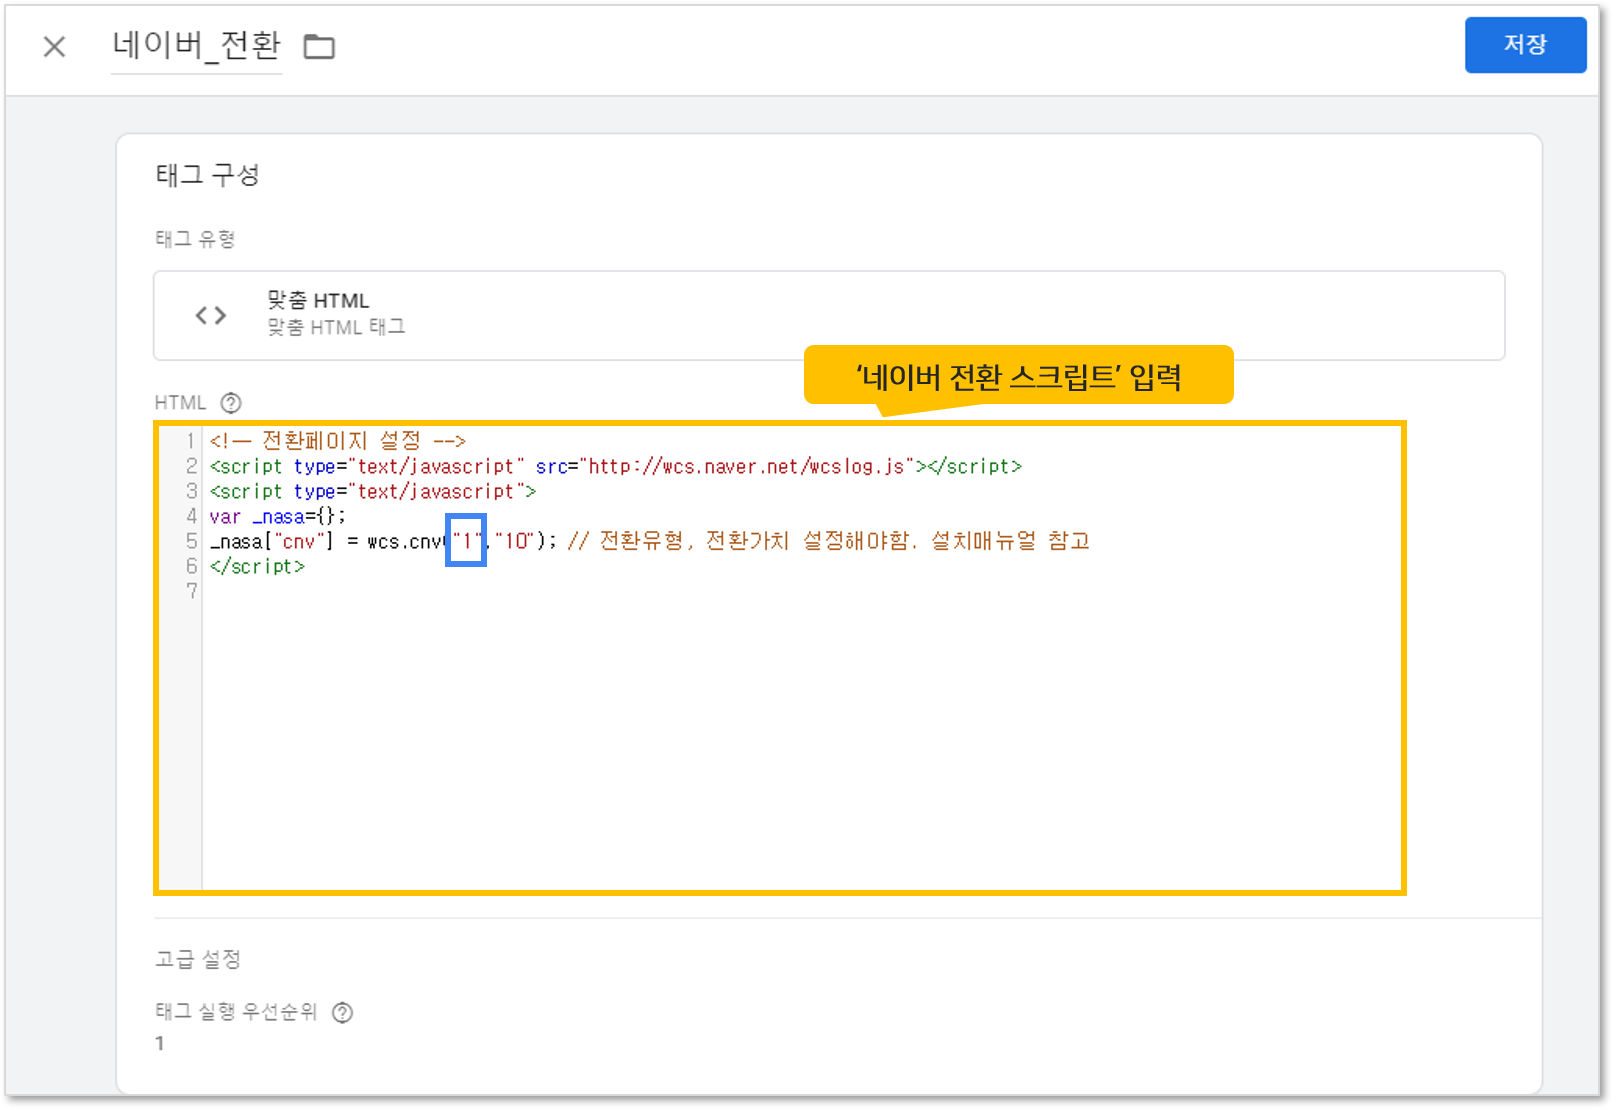Screen dimensions: 1613x1109
Task: Open the help icon next to HTML
Action: point(231,403)
